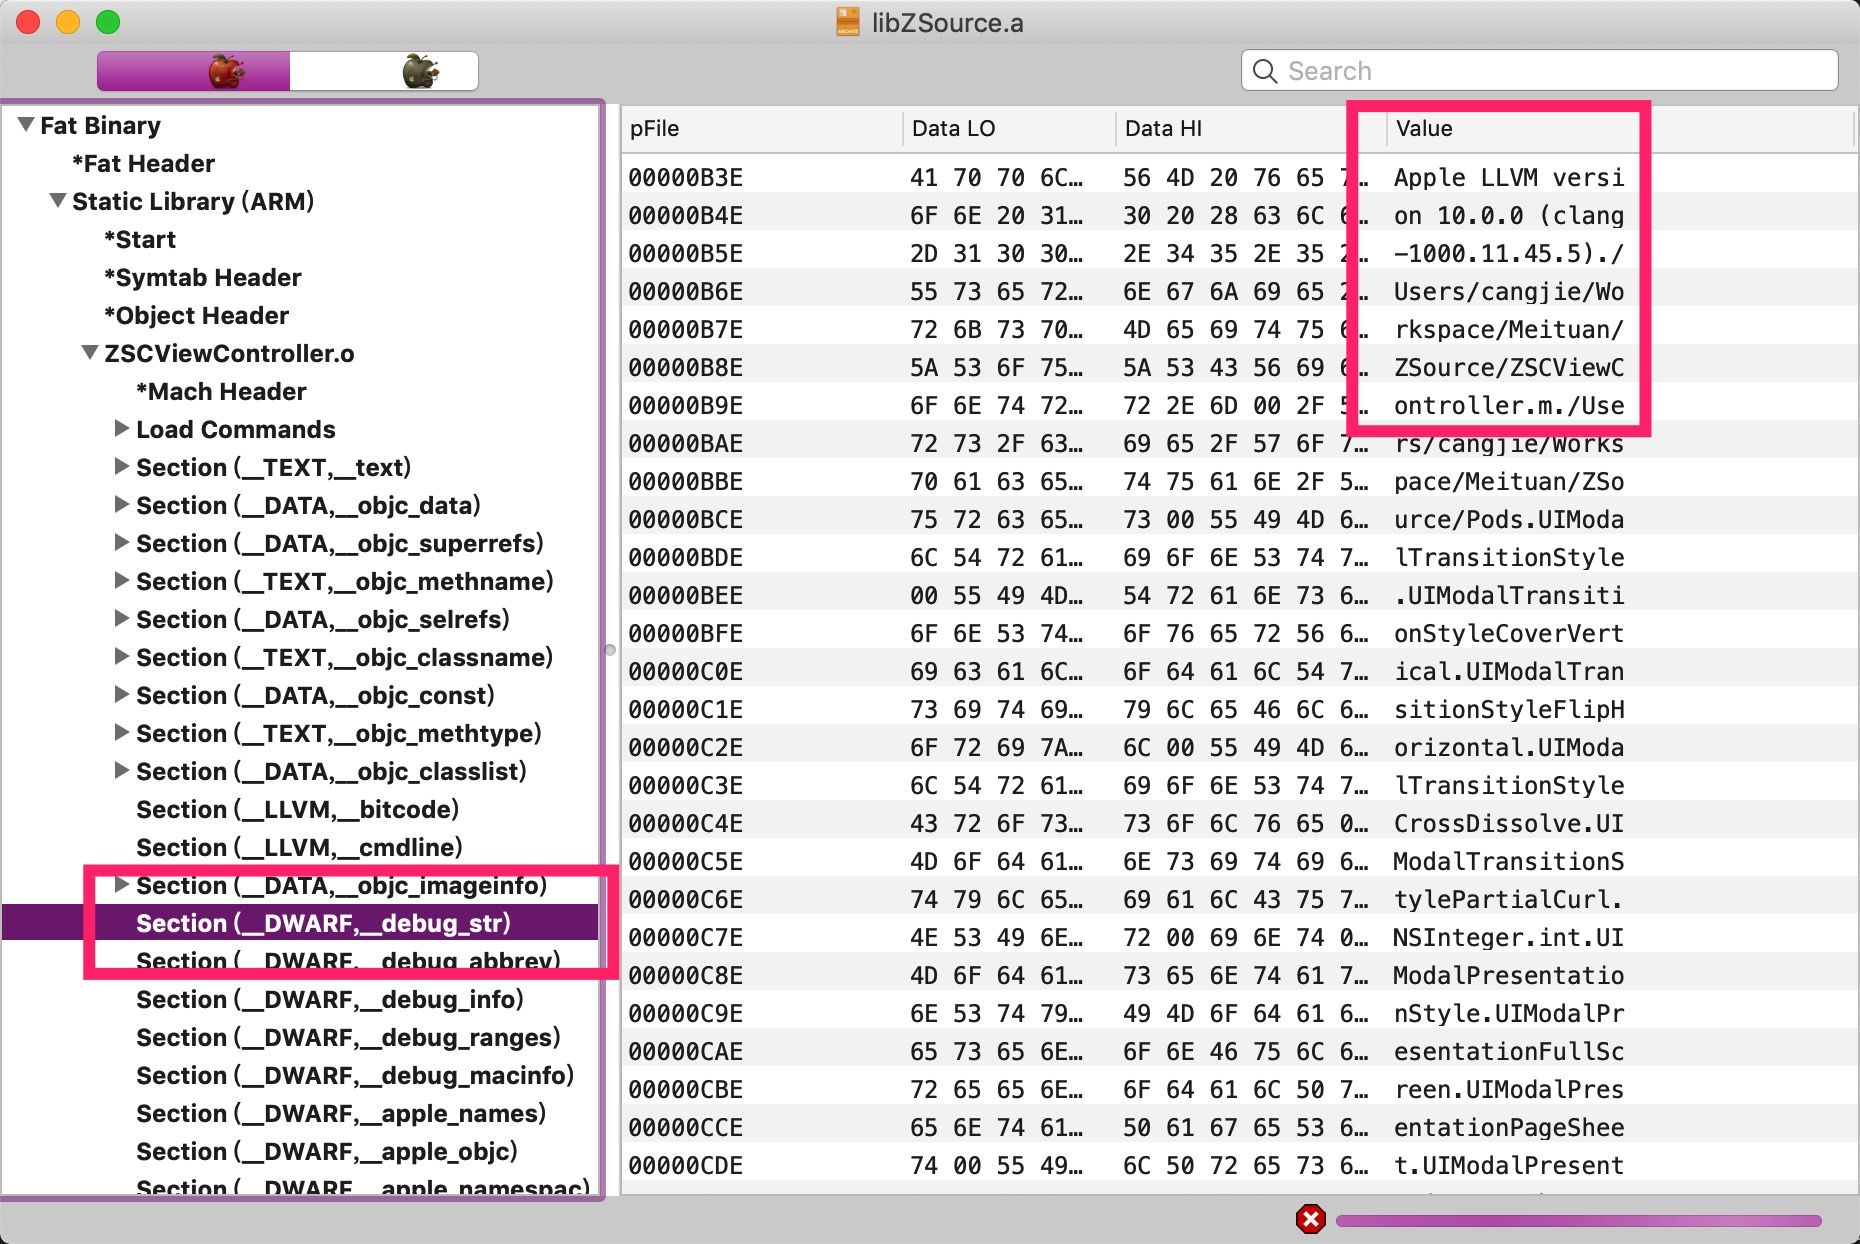Select the red apple view mode segment
Viewport: 1860px width, 1244px height.
click(193, 71)
